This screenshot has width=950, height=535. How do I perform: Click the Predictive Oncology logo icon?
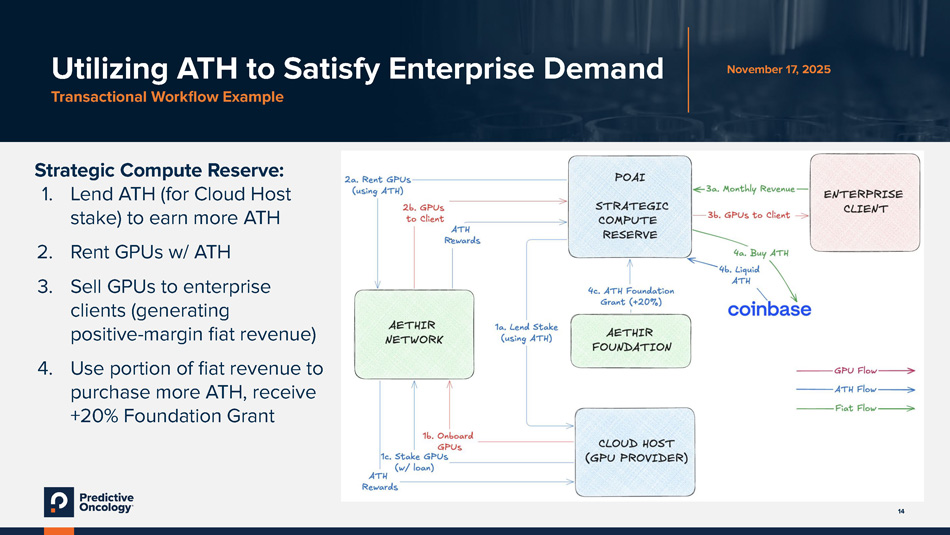pos(58,501)
